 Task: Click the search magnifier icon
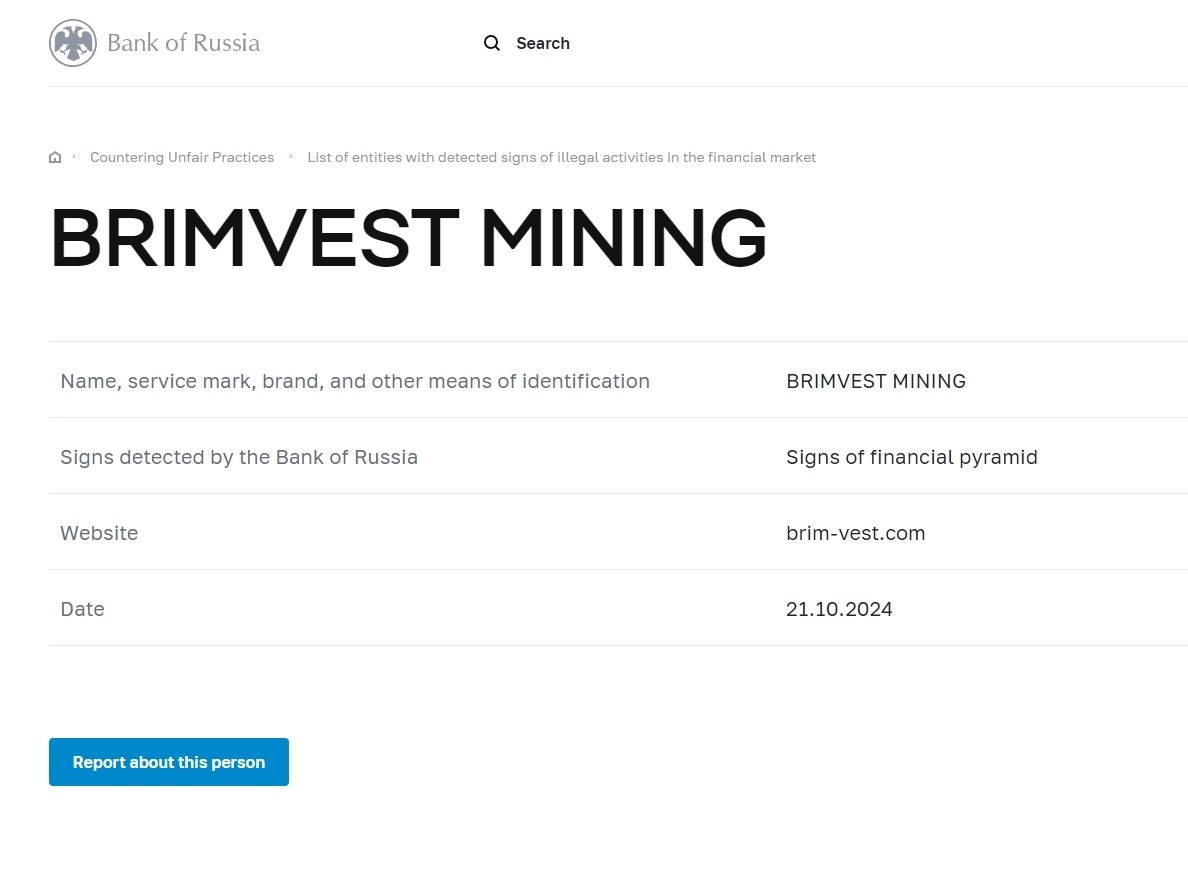492,43
